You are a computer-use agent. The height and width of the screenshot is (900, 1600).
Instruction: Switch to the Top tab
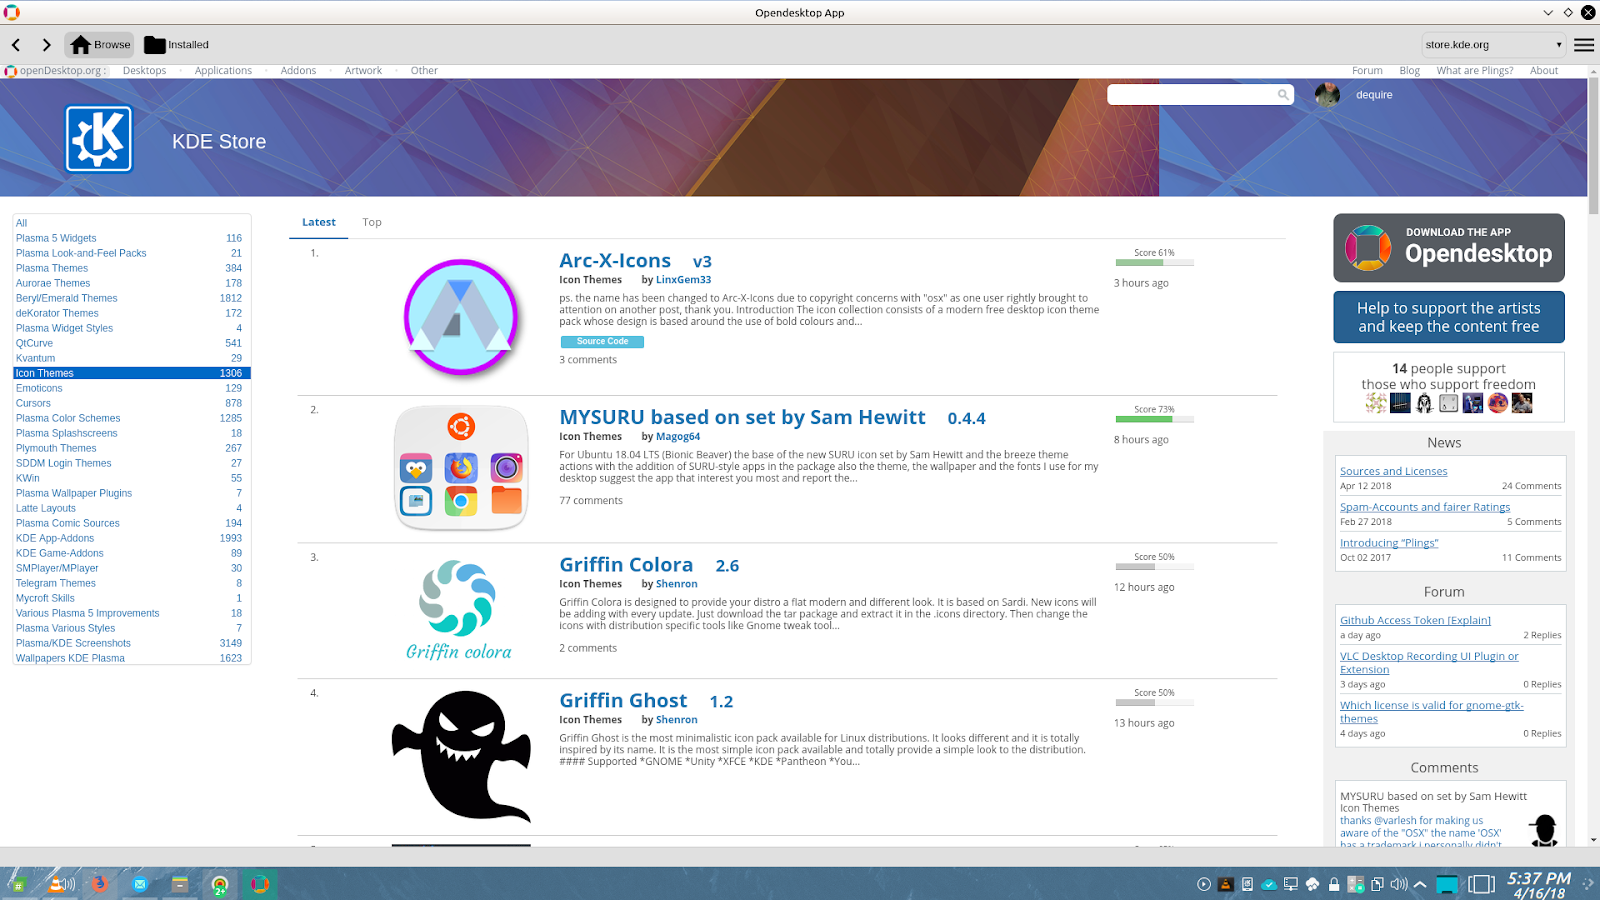[x=371, y=222]
